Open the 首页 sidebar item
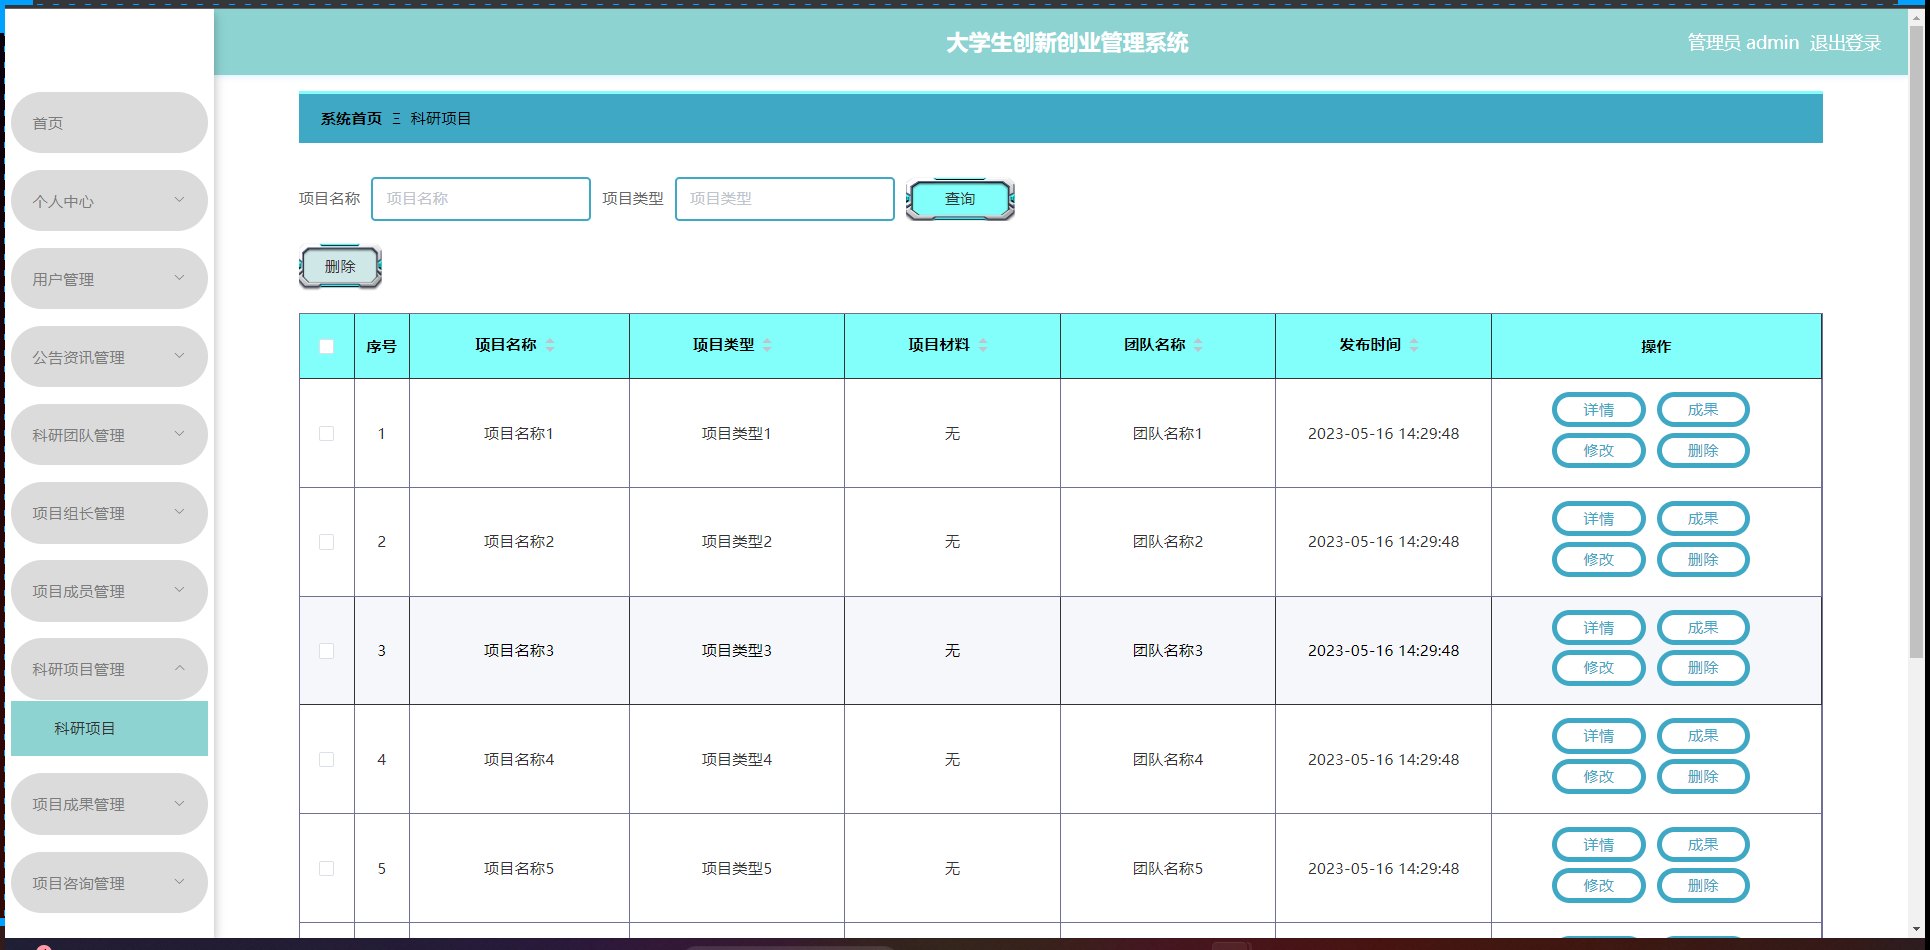Screen dimensions: 1930x950 (x=109, y=123)
